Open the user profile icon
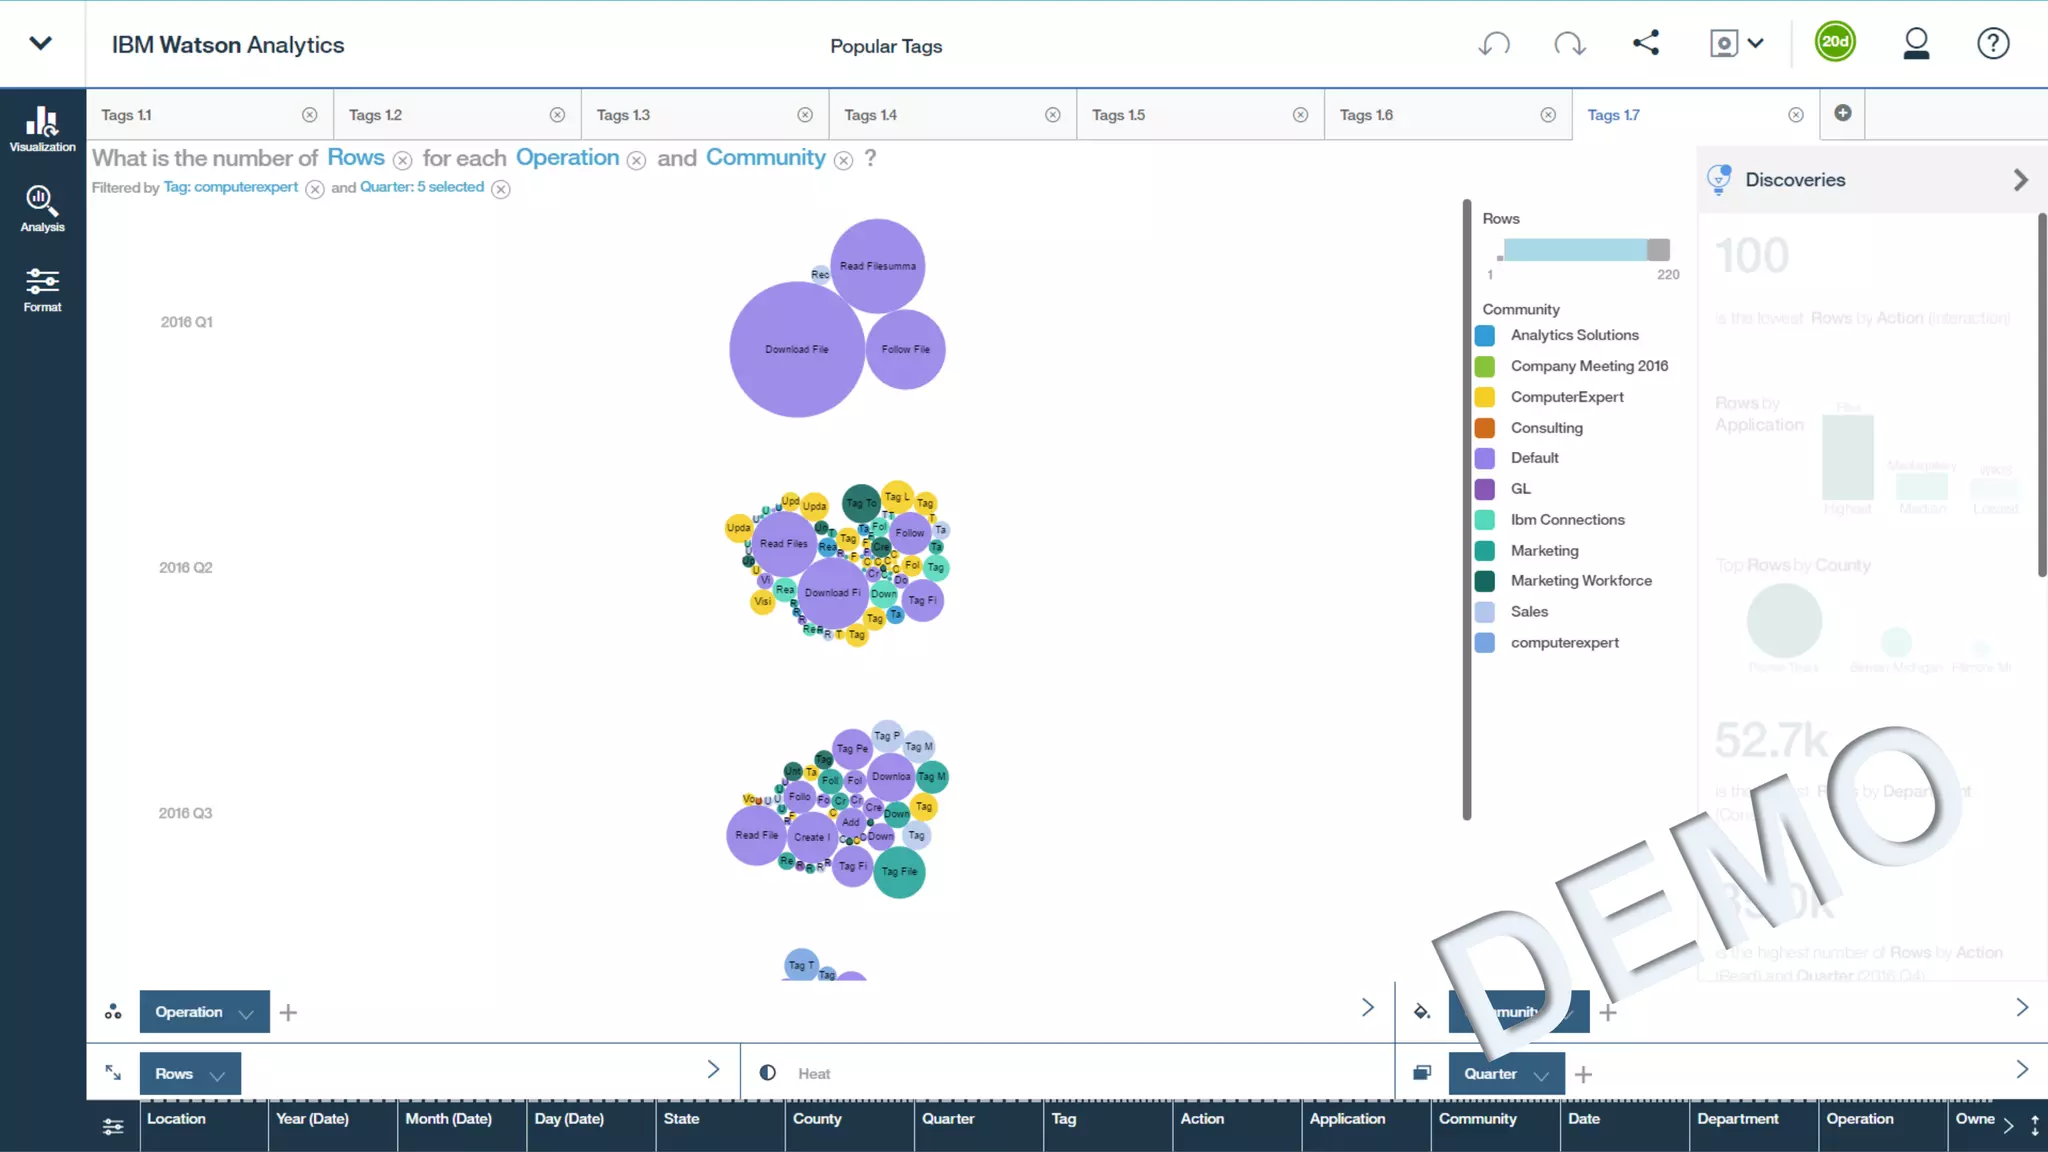The height and width of the screenshot is (1152, 2048). [x=1916, y=44]
